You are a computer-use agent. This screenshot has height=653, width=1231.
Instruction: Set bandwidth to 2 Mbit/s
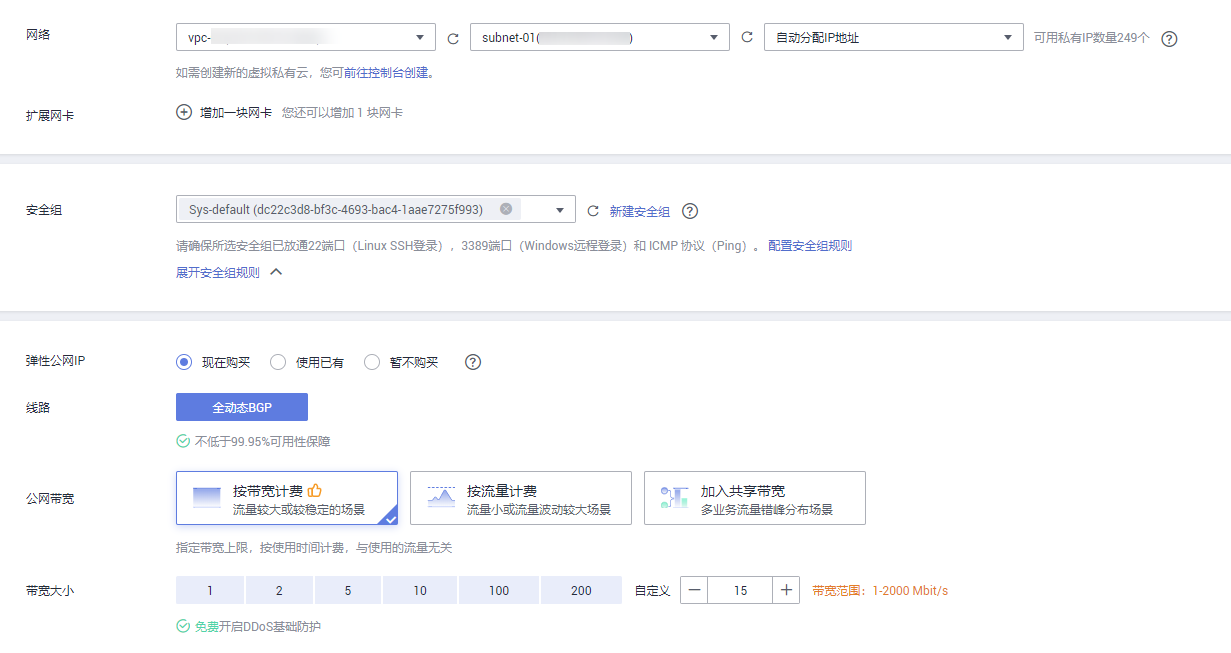pyautogui.click(x=279, y=590)
